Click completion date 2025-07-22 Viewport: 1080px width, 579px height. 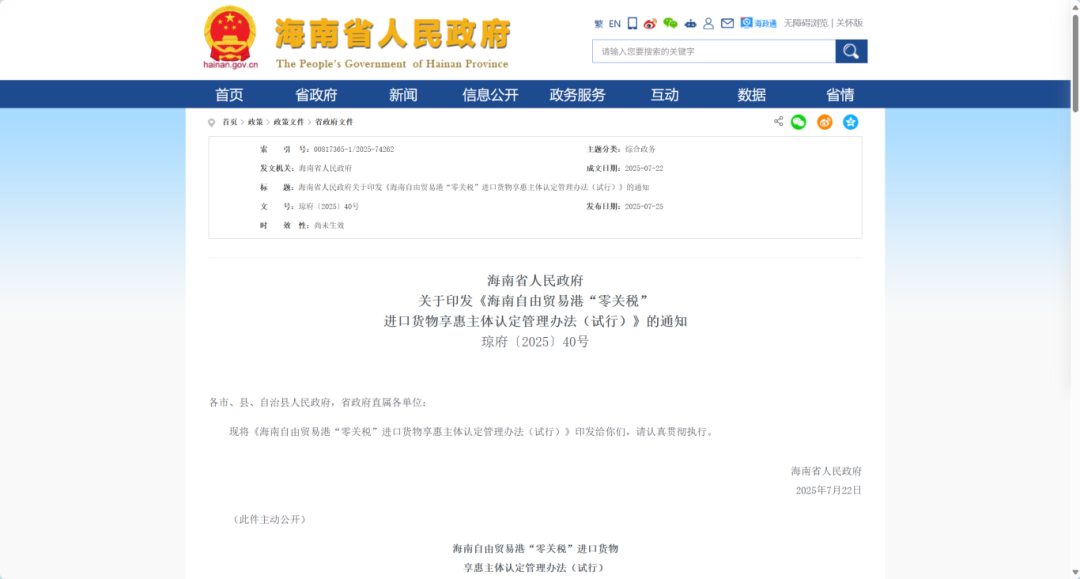click(644, 168)
